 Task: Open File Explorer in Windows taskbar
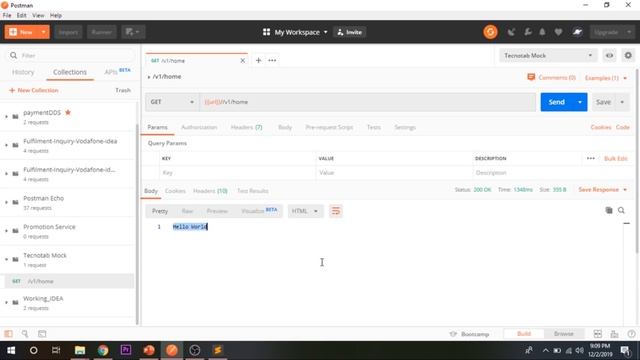[x=80, y=350]
